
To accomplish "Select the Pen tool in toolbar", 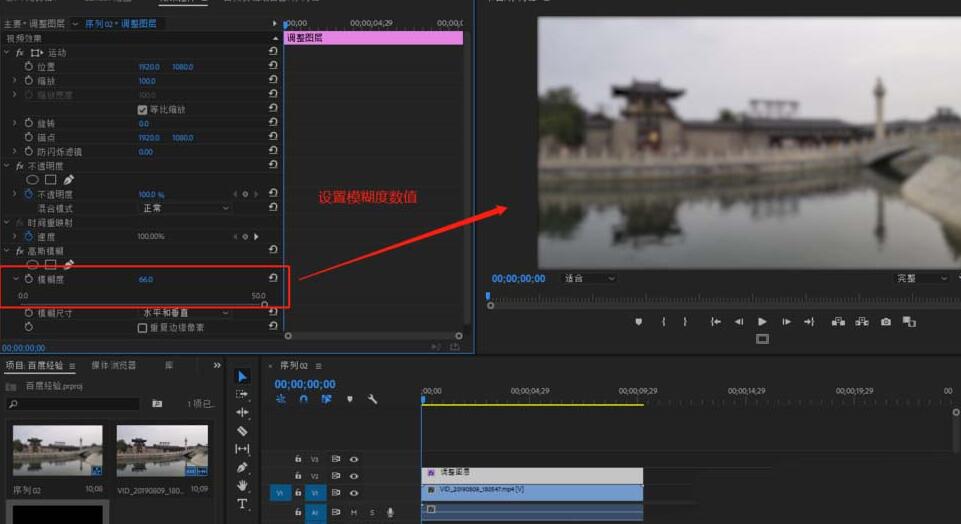I will pos(242,468).
